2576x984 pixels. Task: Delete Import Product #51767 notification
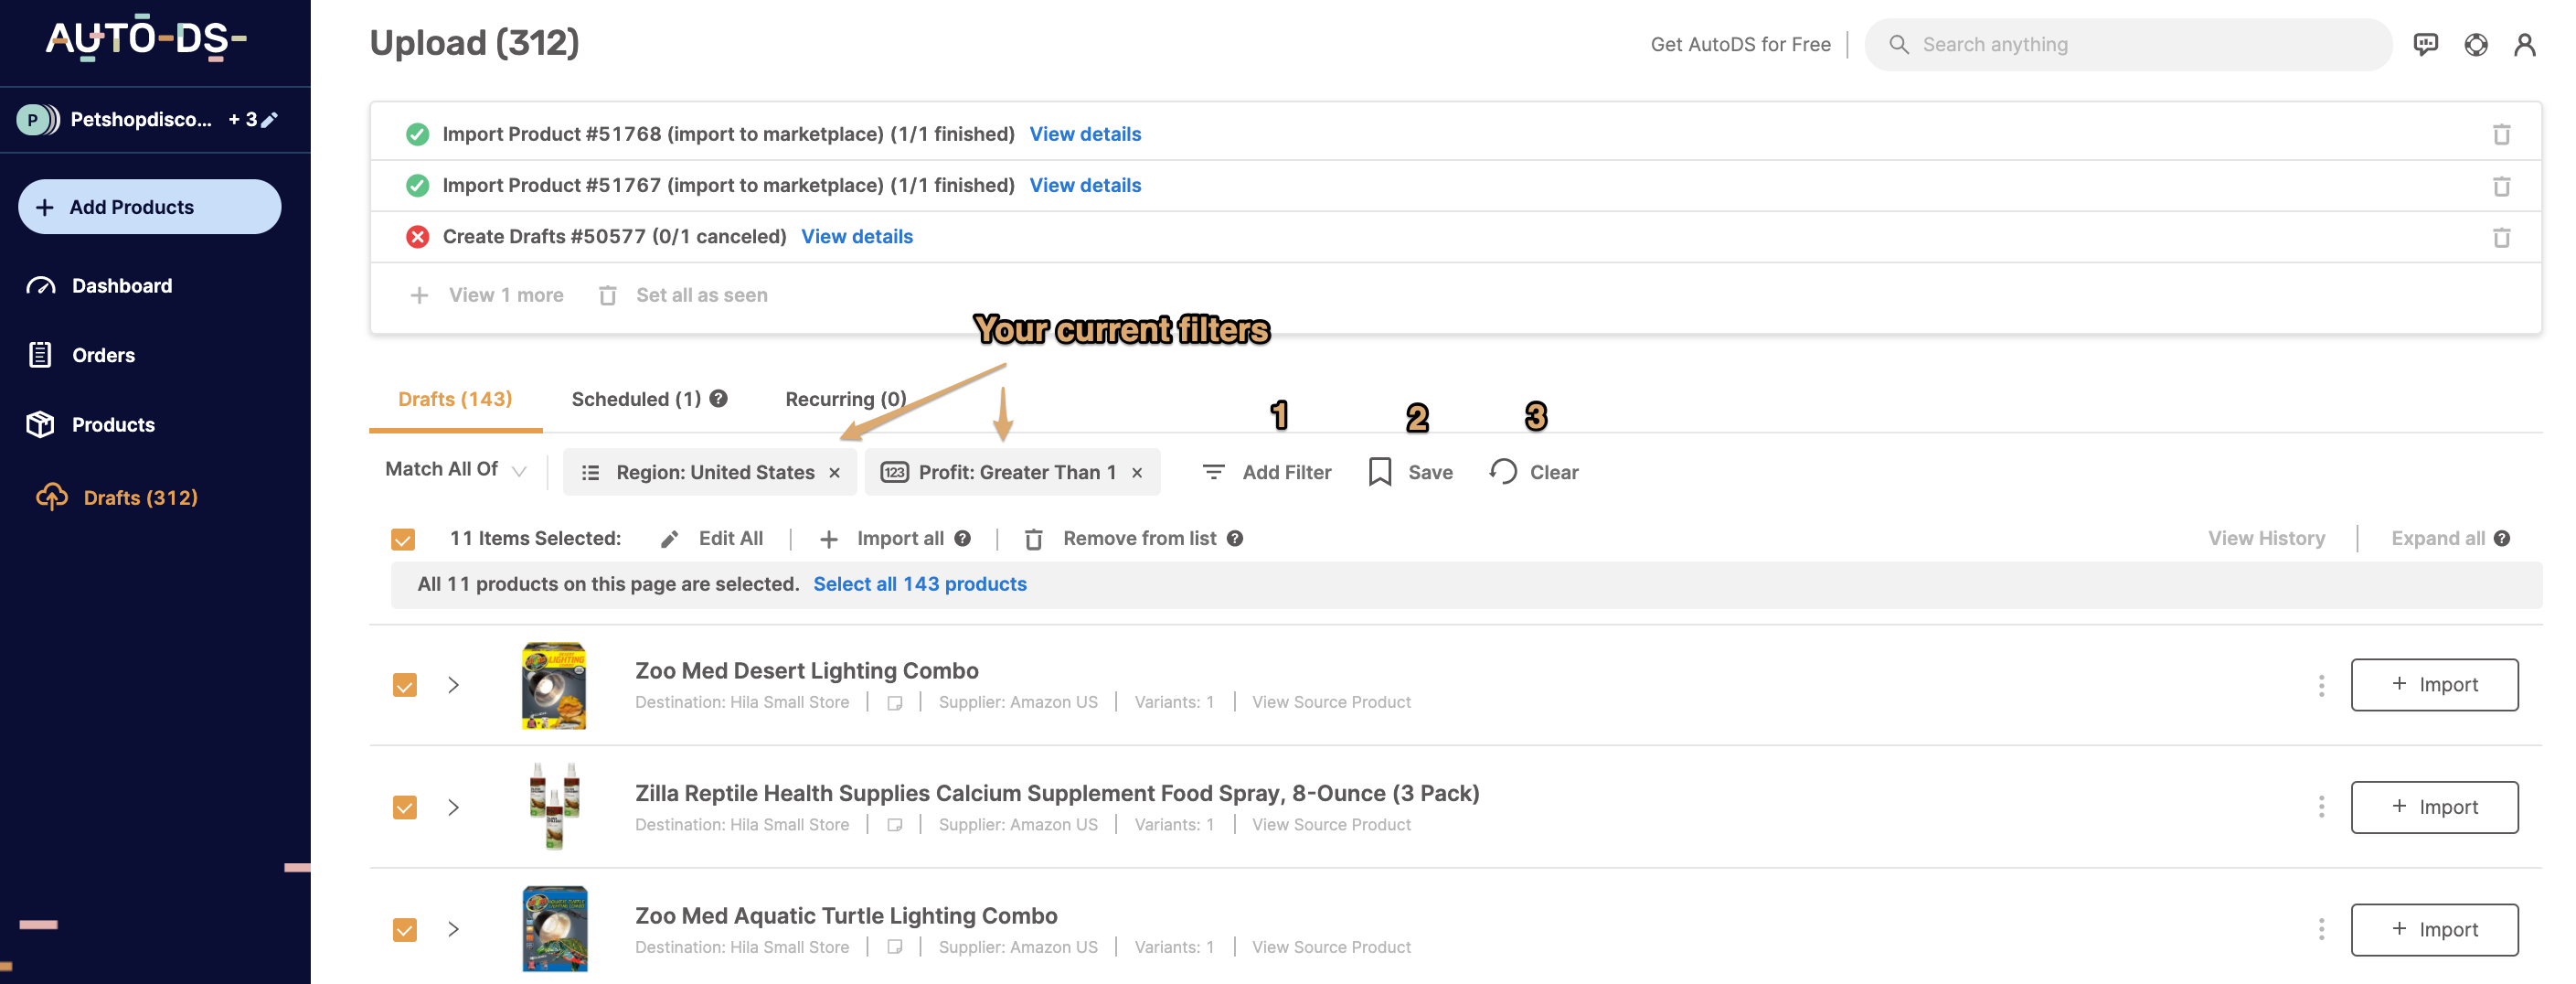point(2500,186)
